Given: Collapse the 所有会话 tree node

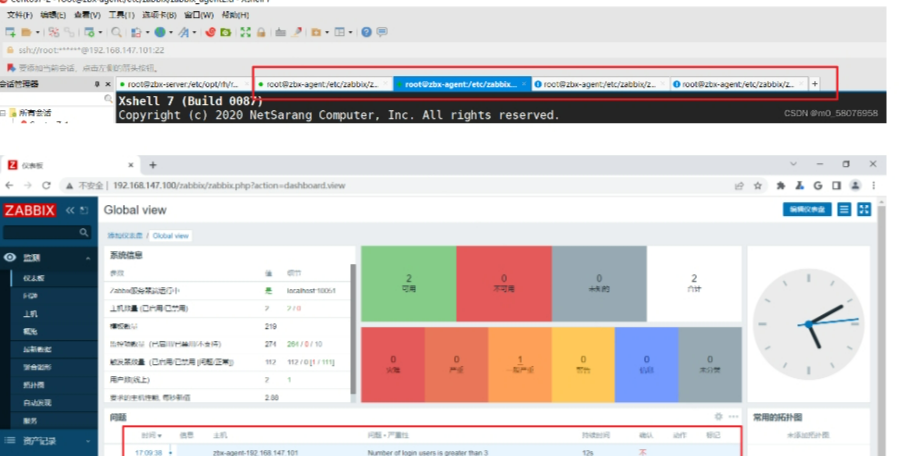Looking at the screenshot, I should 3,113.
